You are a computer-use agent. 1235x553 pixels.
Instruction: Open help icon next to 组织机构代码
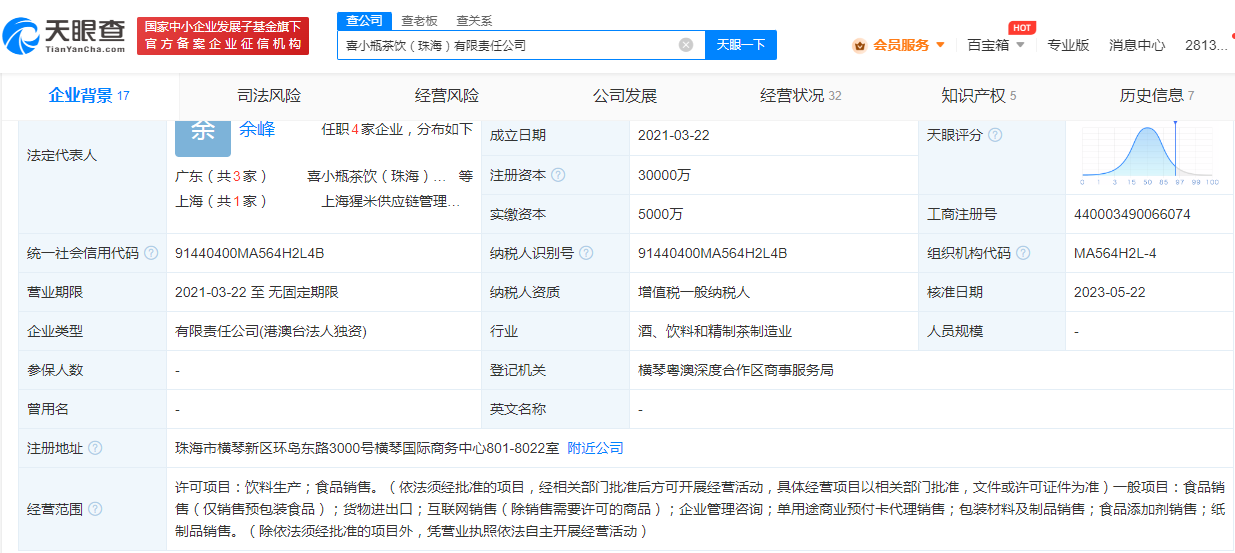click(1023, 254)
